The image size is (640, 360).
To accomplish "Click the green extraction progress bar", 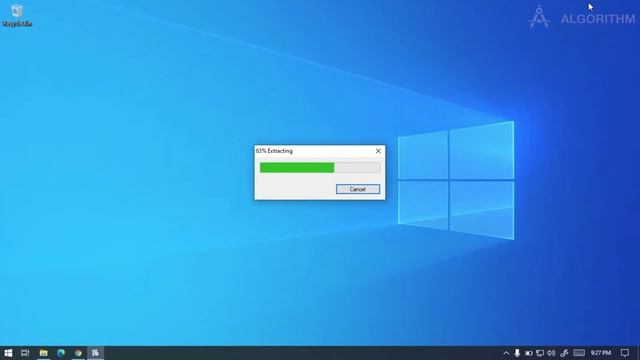I will pyautogui.click(x=320, y=167).
